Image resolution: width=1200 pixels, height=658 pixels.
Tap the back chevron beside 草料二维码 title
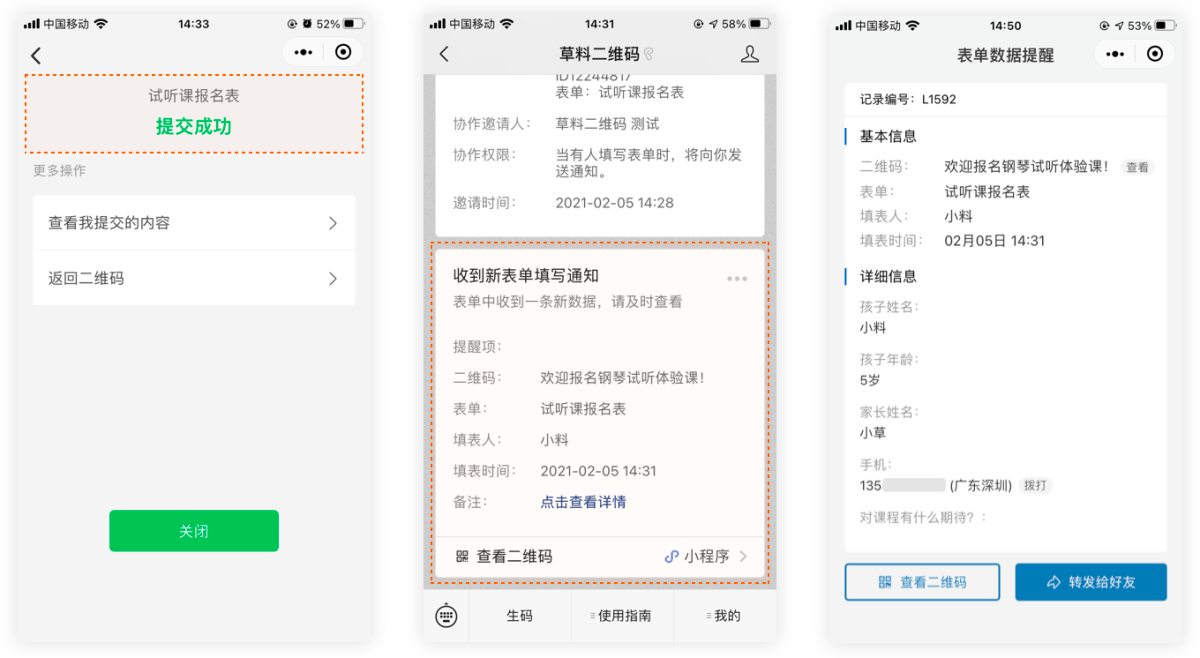tap(444, 54)
